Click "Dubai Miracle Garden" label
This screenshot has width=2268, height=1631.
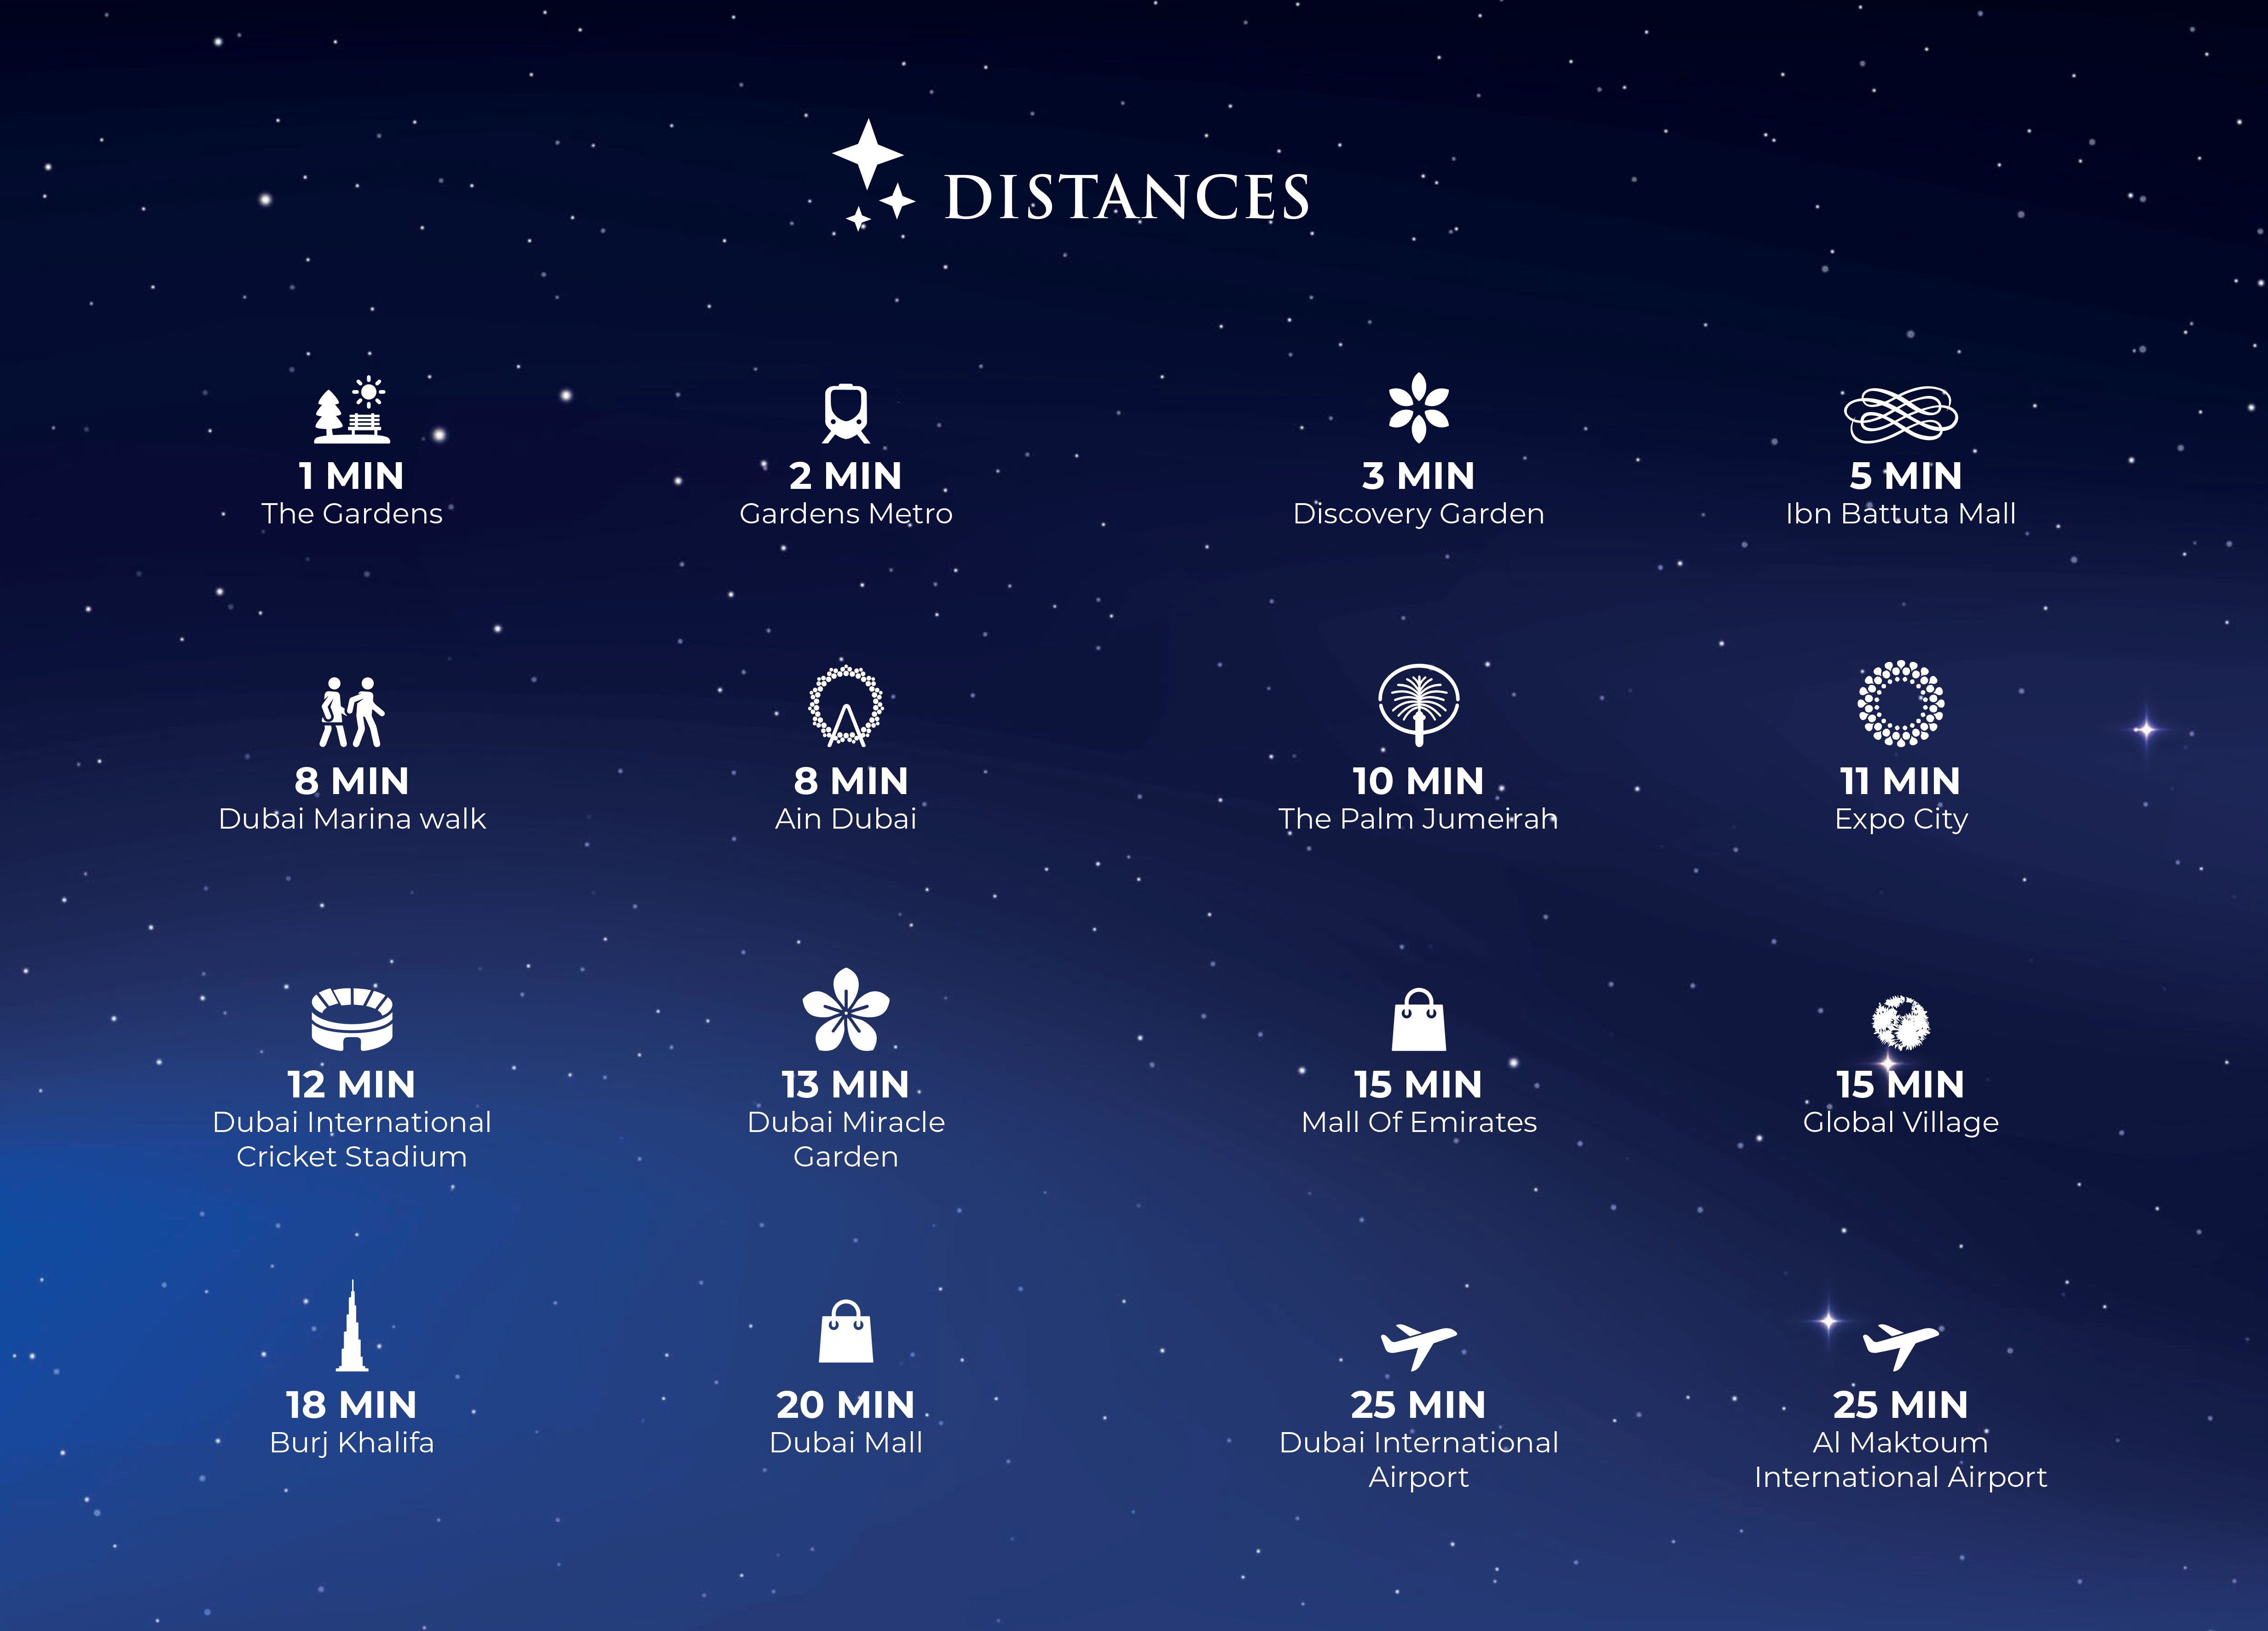[x=846, y=1139]
